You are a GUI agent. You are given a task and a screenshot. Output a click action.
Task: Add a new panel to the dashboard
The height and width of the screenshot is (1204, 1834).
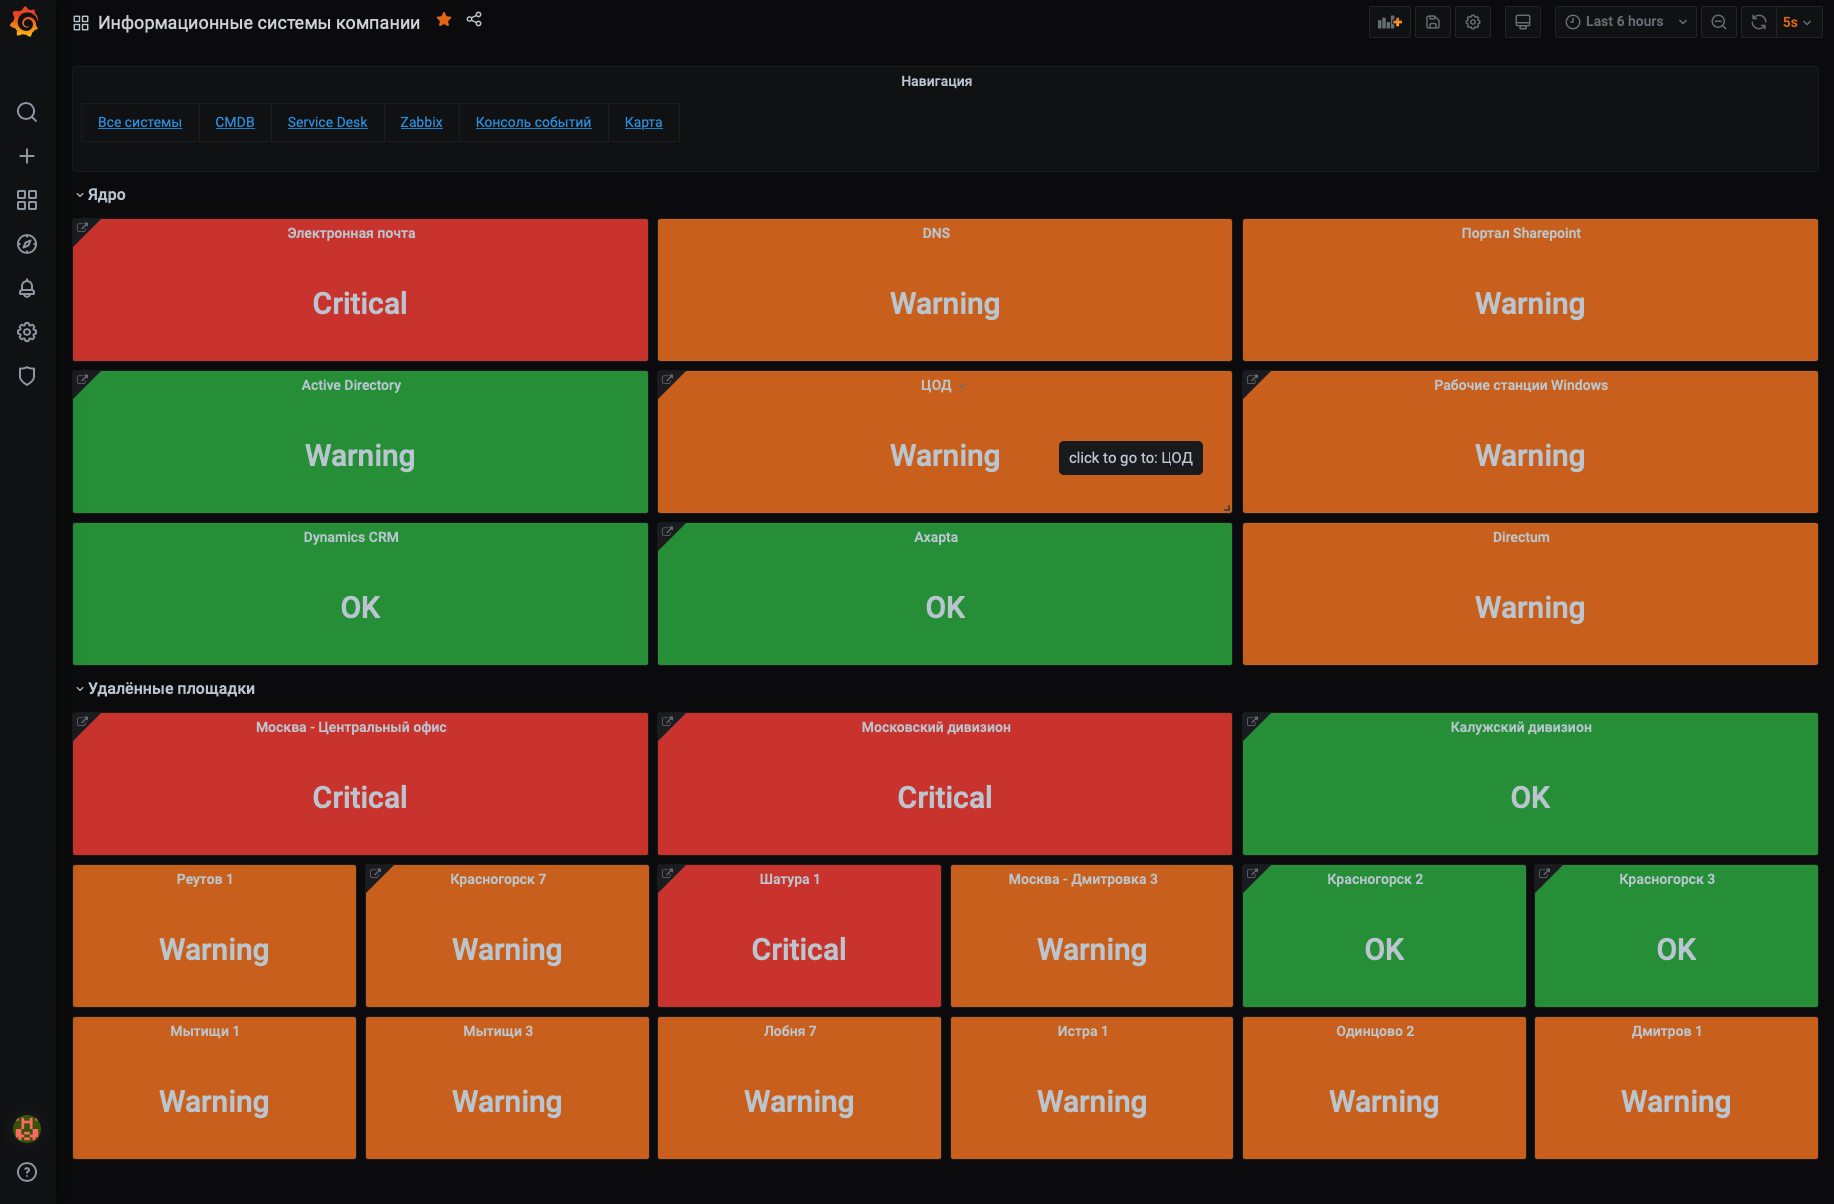coord(1389,22)
